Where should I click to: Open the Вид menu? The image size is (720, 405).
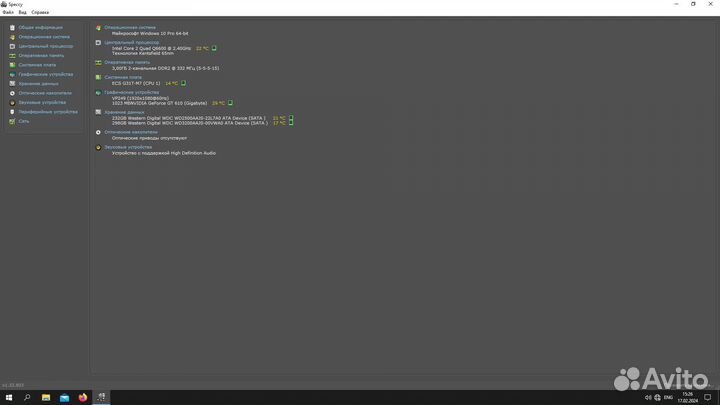[x=22, y=12]
